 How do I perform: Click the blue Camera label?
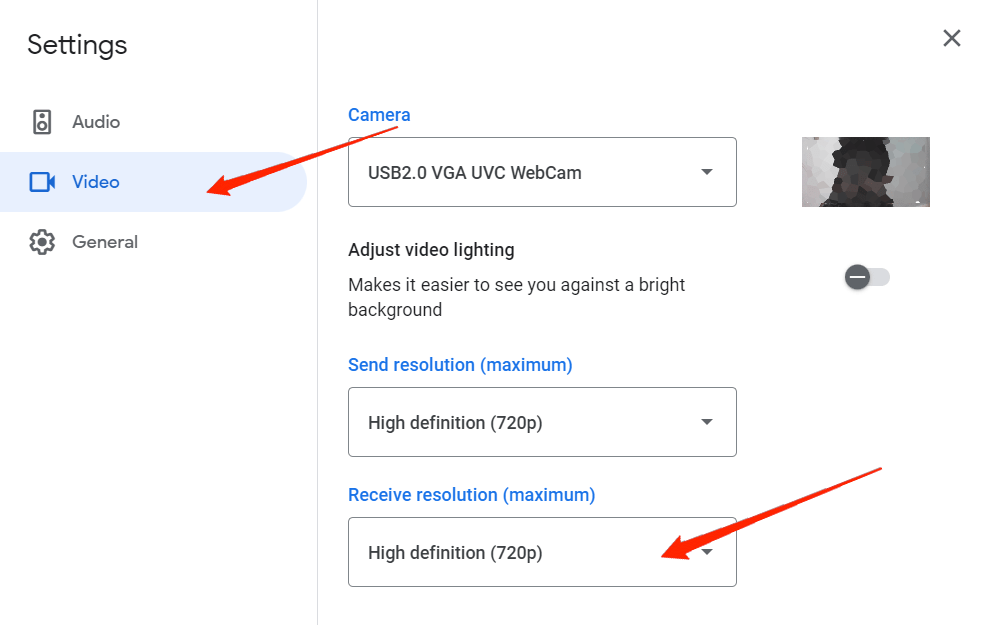[x=379, y=115]
